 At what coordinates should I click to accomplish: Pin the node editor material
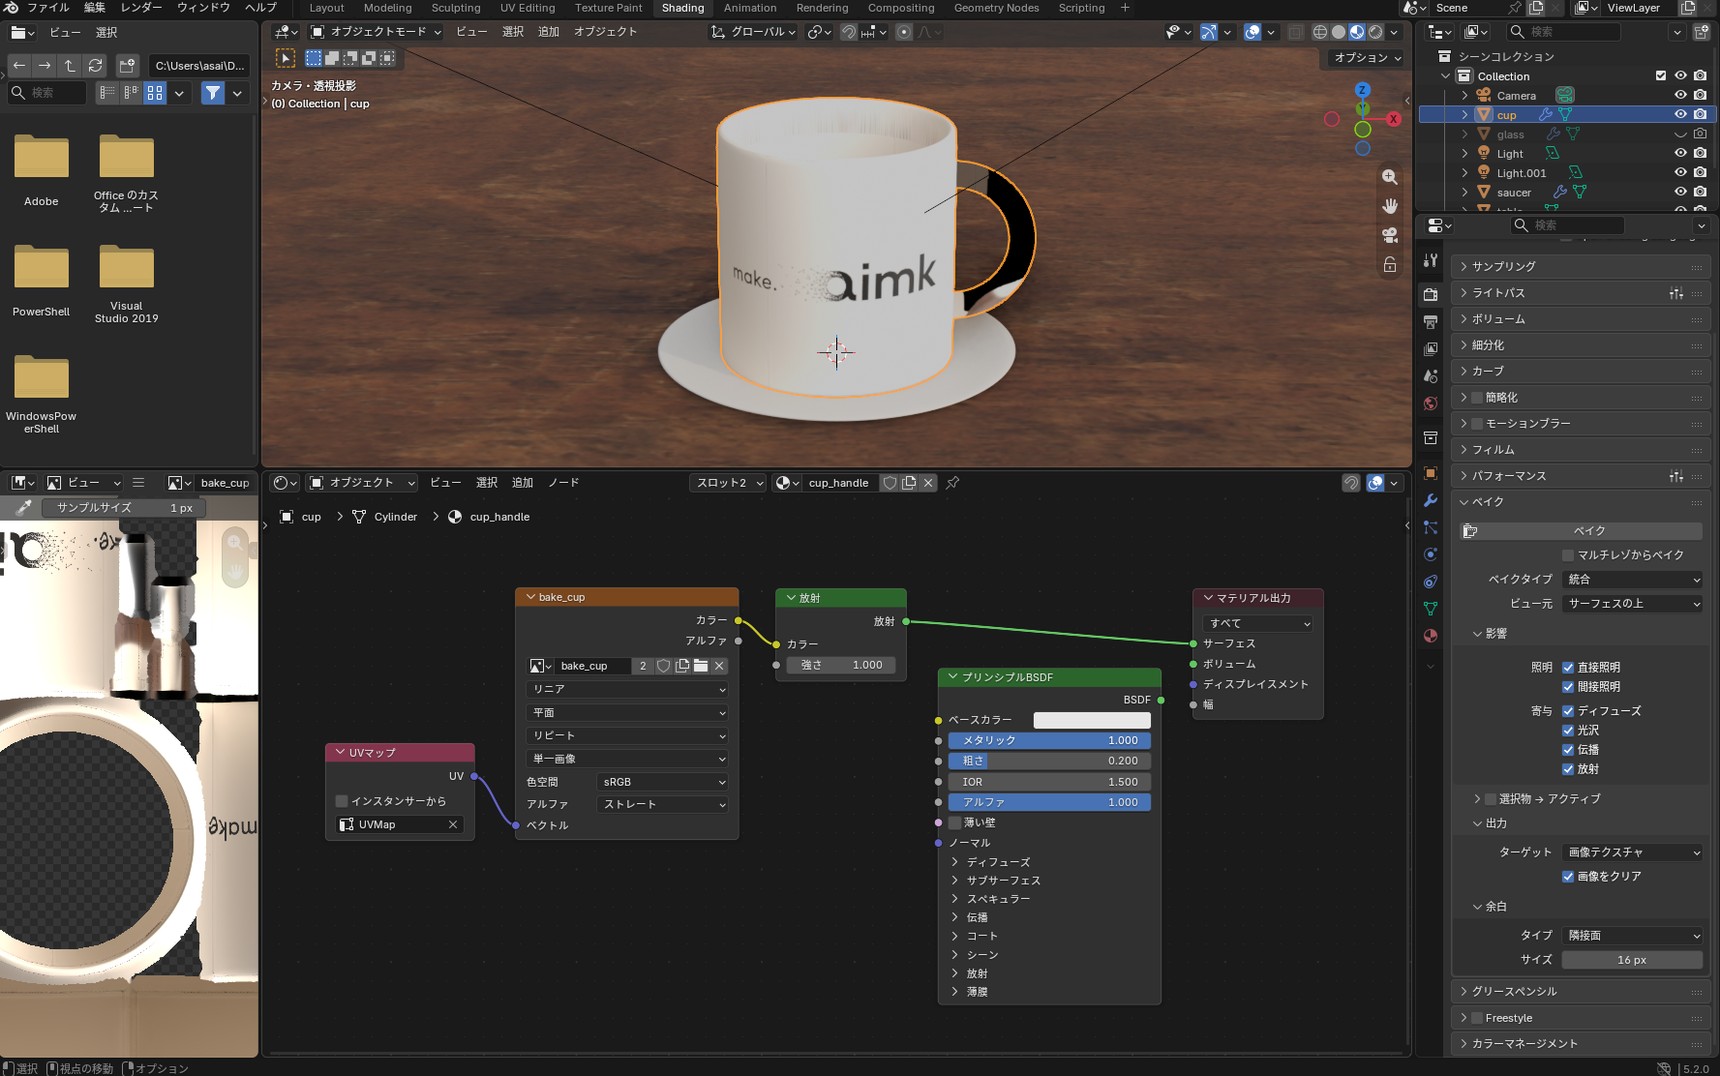pos(953,483)
